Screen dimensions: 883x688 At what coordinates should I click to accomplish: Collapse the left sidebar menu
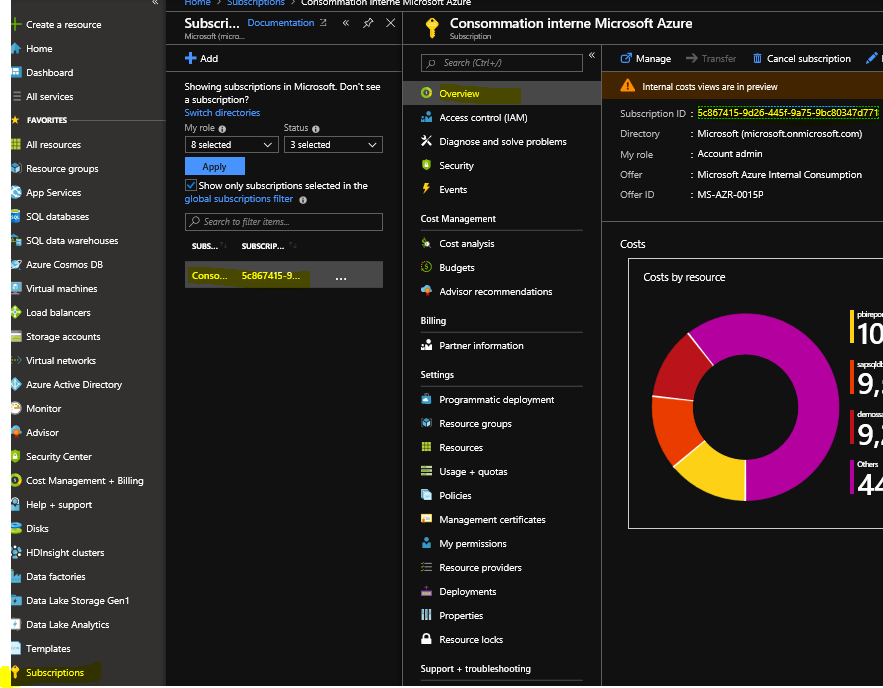coord(155,3)
